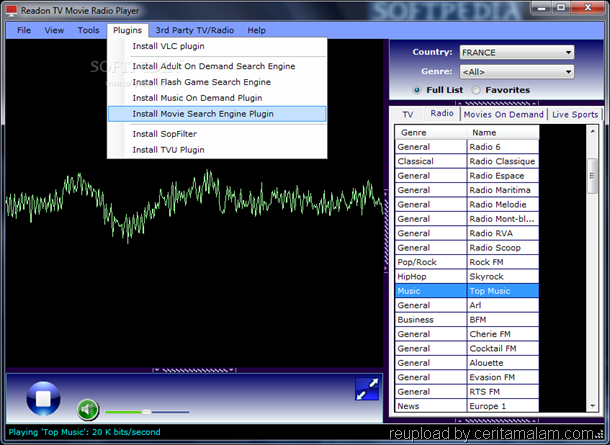610x445 pixels.
Task: Select station Radio 6
Action: pos(503,147)
